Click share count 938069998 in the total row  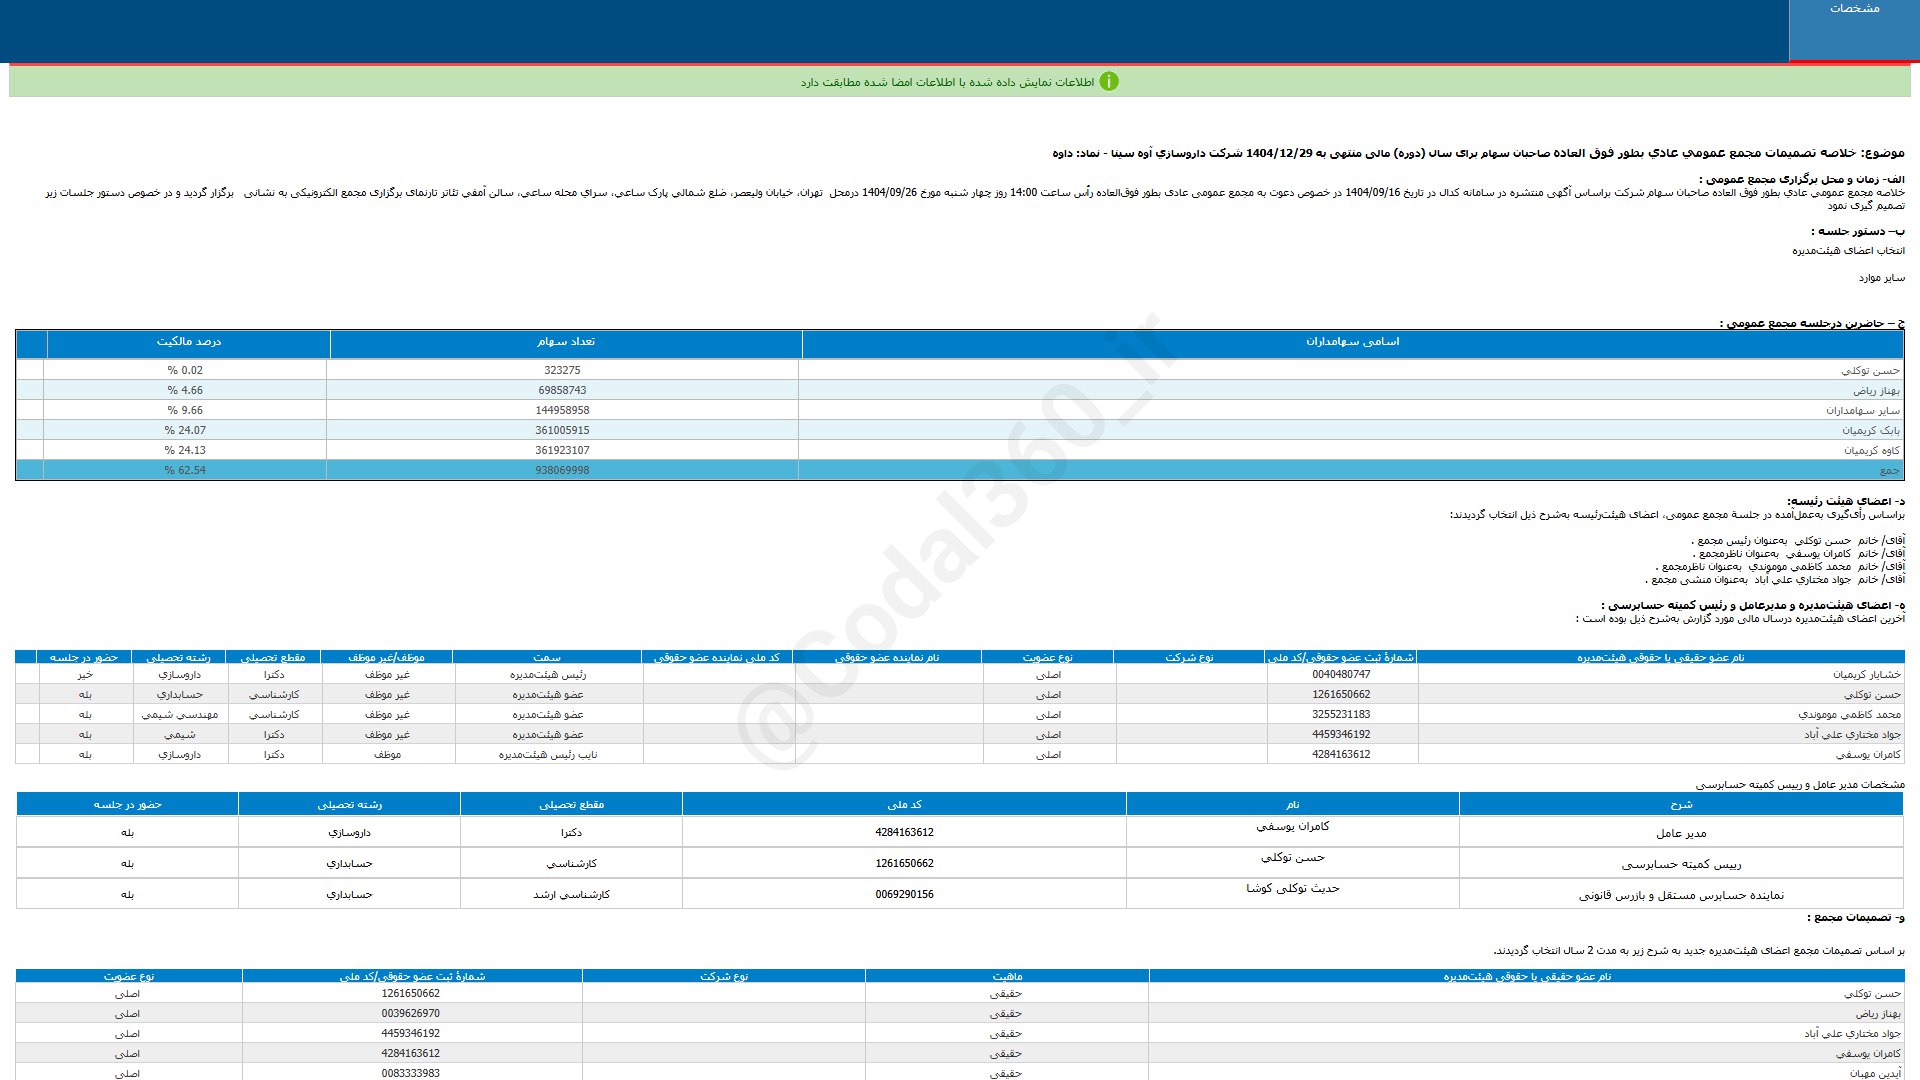click(562, 470)
